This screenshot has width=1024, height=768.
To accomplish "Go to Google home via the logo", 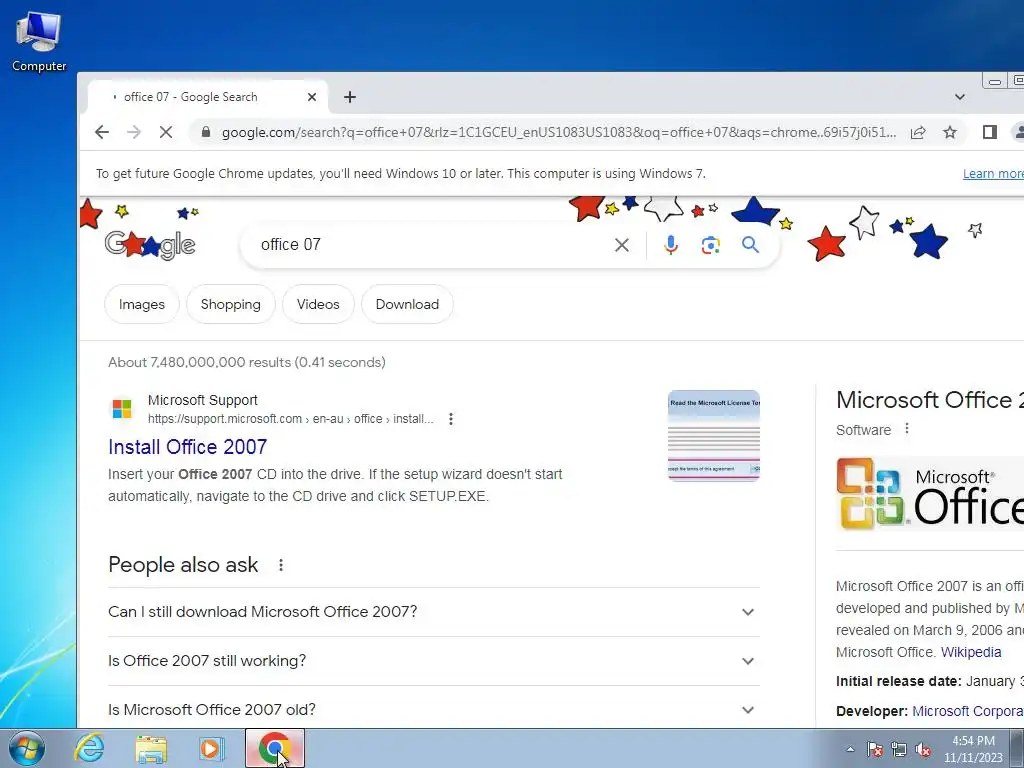I will [x=150, y=246].
